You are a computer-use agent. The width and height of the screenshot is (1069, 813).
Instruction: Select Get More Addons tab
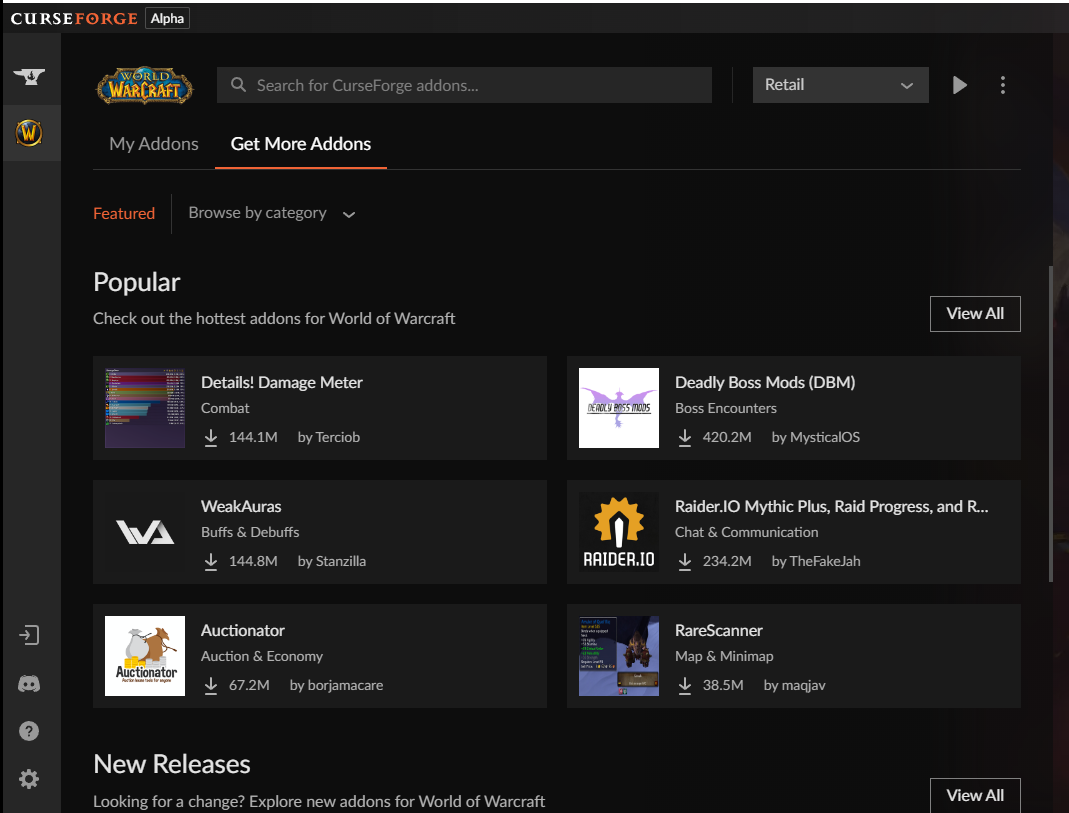click(x=301, y=144)
